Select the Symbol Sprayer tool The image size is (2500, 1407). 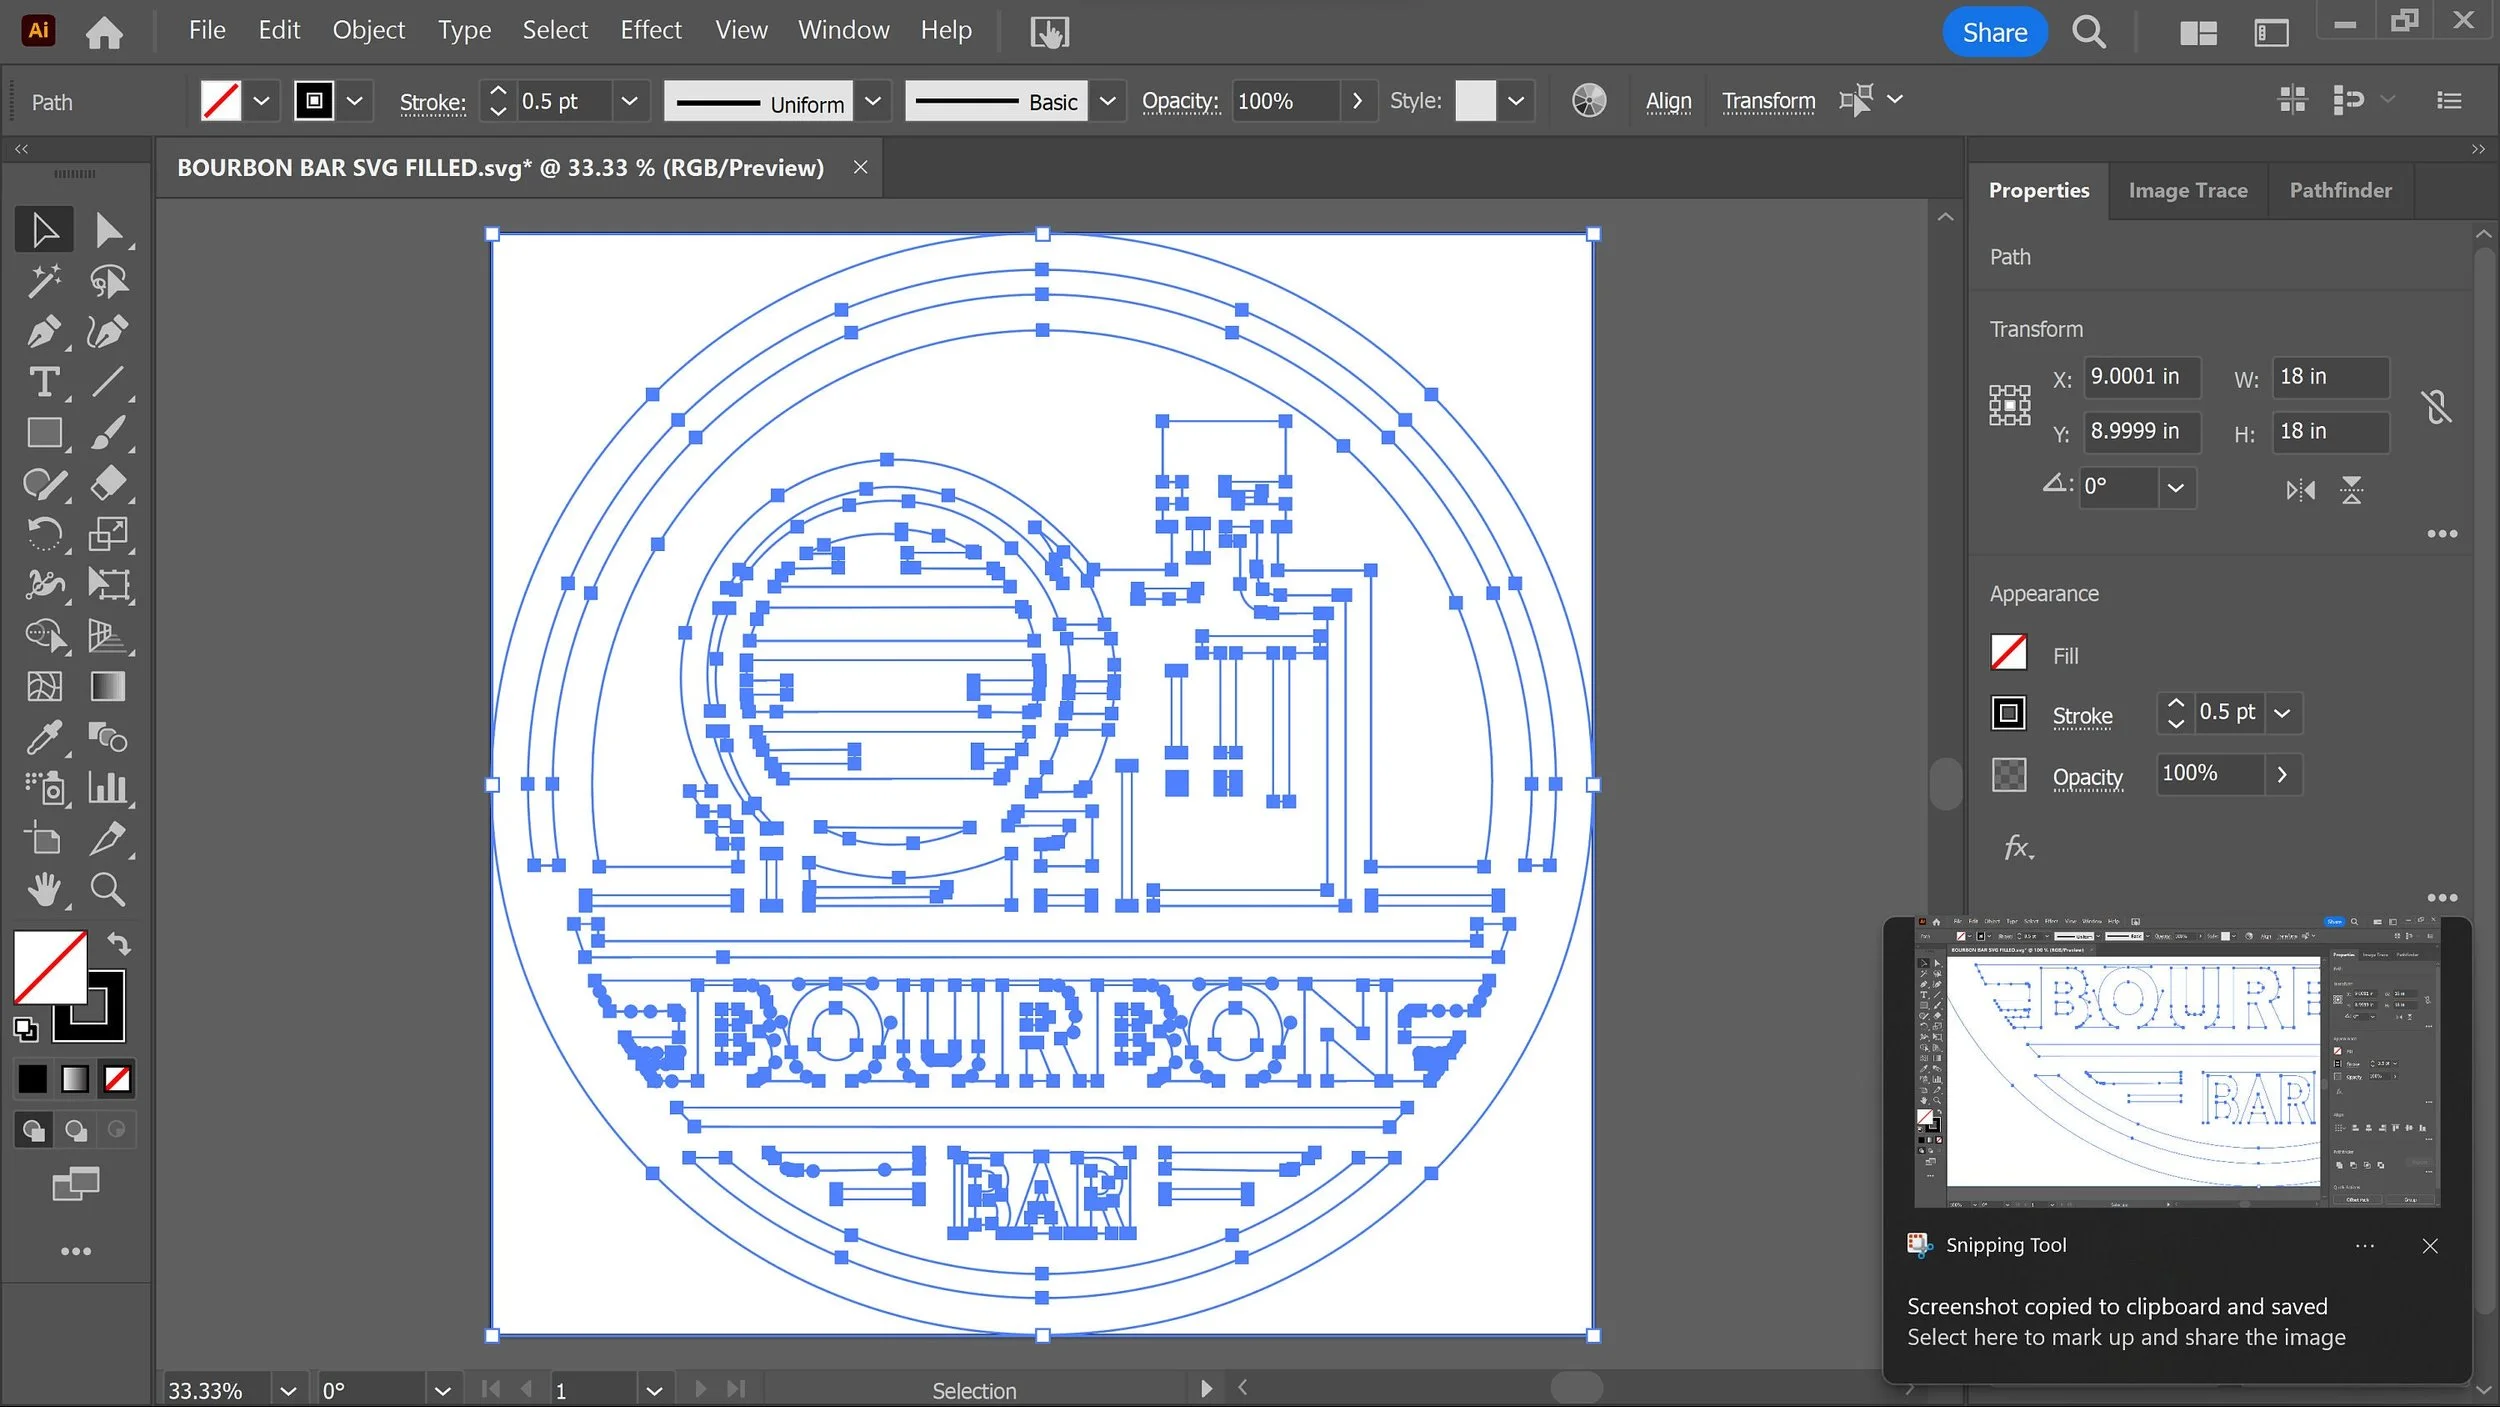(x=44, y=788)
